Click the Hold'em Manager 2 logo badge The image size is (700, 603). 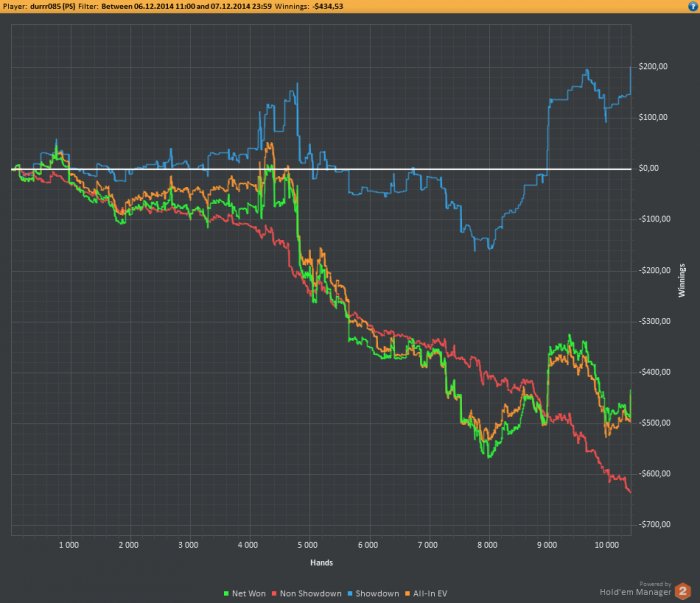pyautogui.click(x=683, y=591)
